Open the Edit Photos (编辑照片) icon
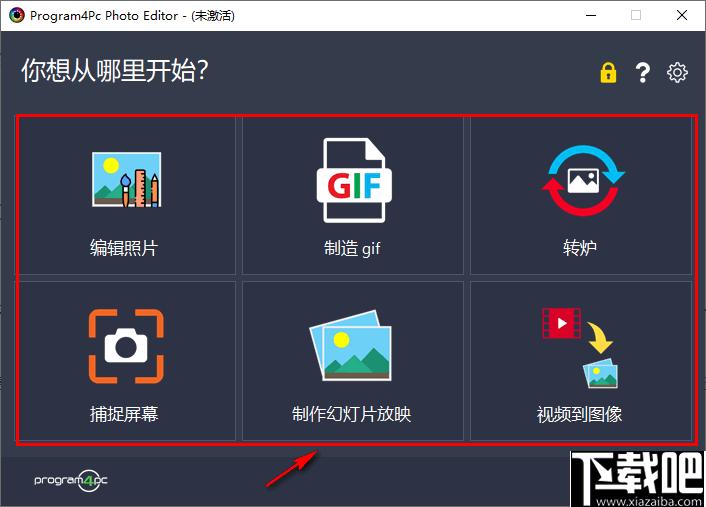The image size is (706, 507). (x=127, y=179)
